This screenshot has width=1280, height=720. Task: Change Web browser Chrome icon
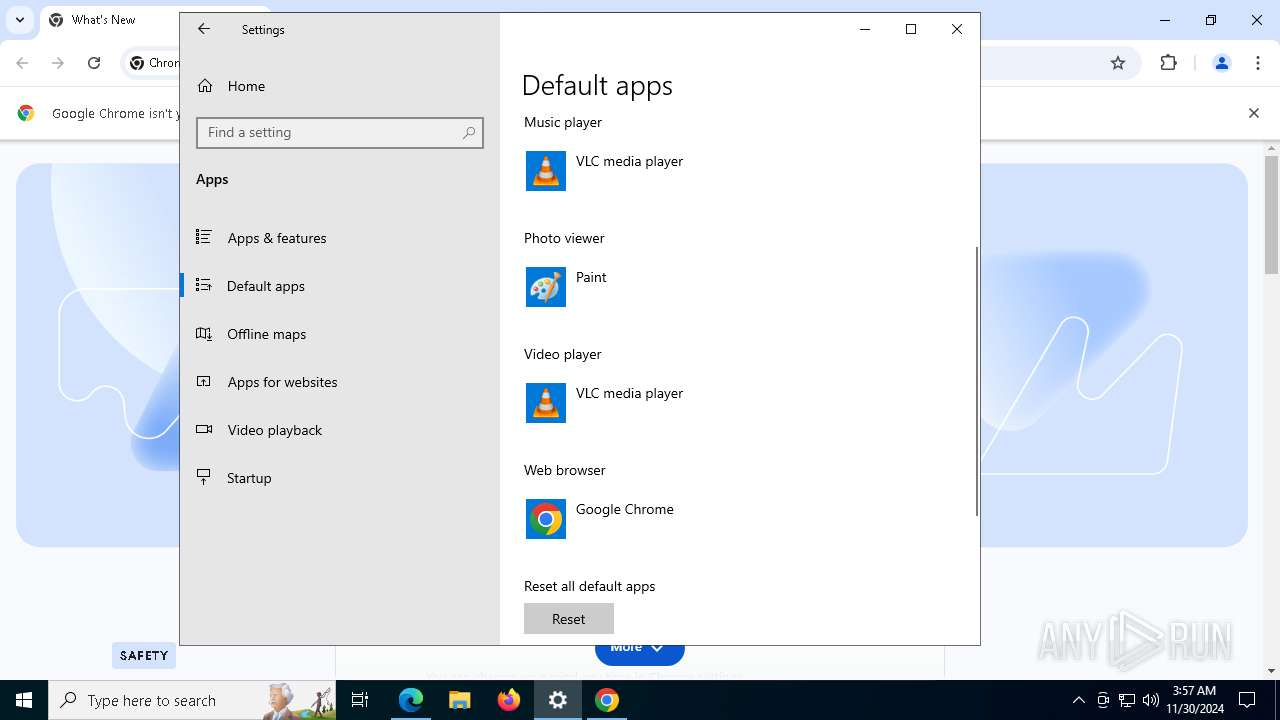(546, 519)
